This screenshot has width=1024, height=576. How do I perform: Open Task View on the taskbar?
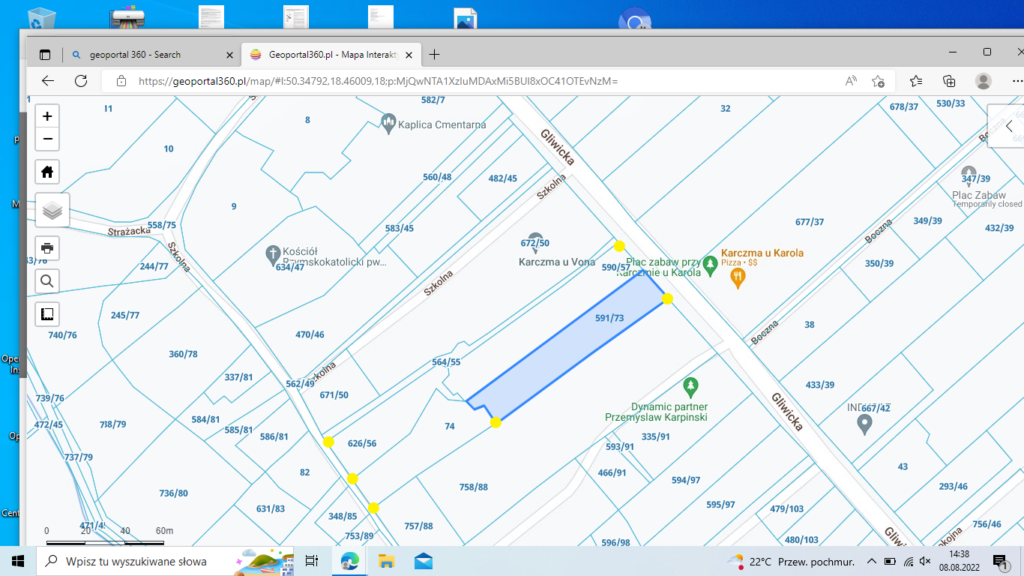312,561
